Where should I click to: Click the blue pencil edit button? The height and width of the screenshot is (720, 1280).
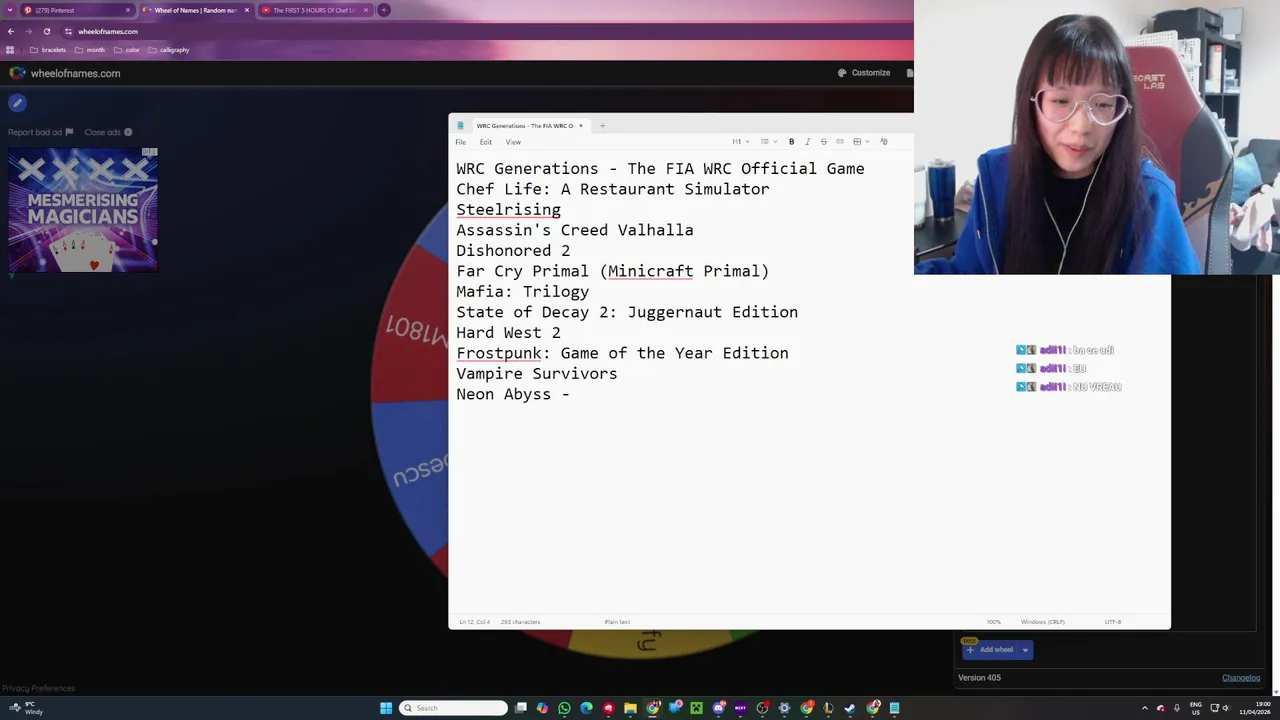pyautogui.click(x=17, y=103)
